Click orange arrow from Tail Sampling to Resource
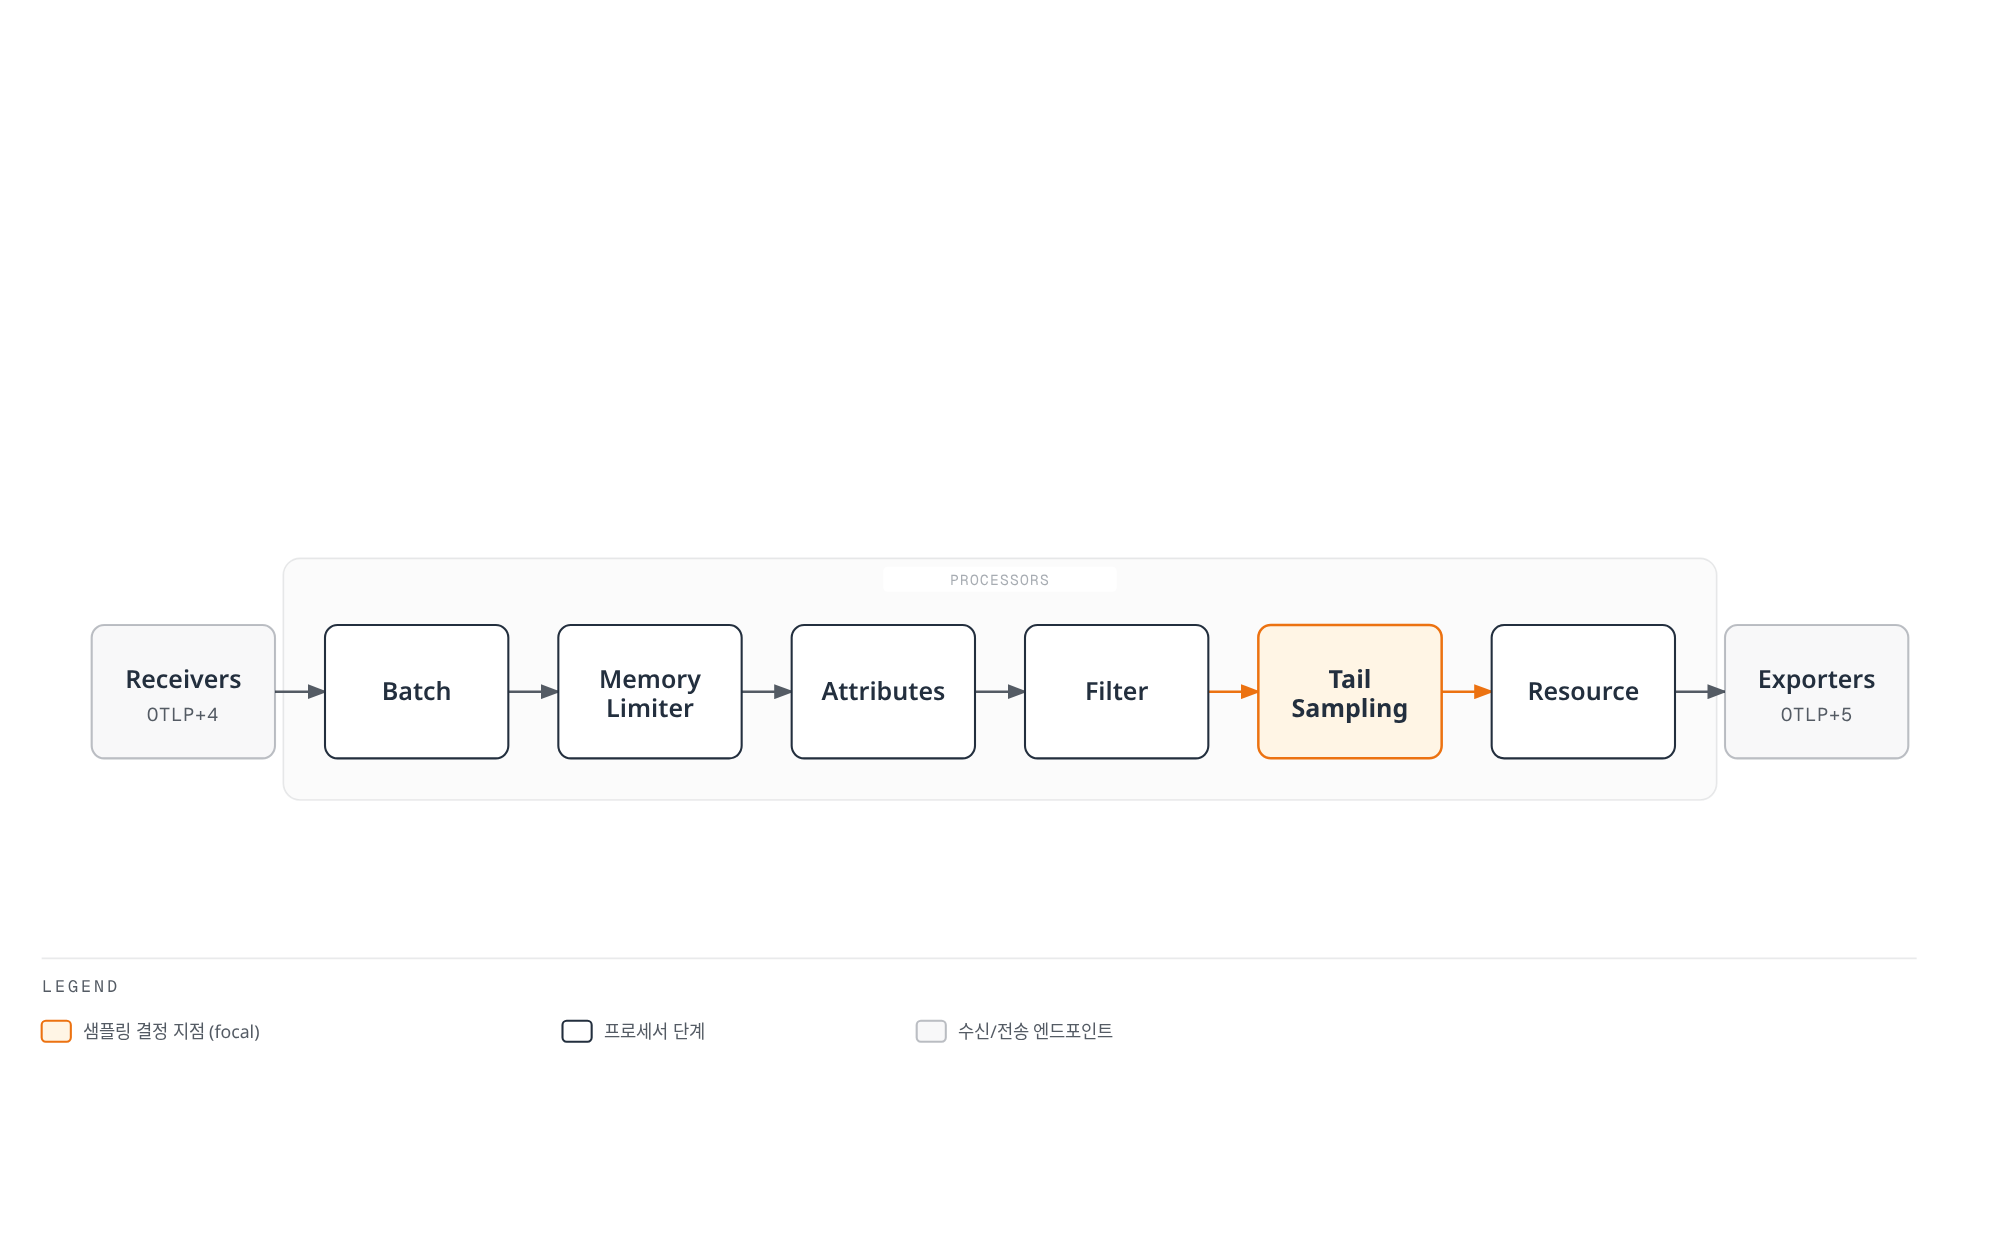This screenshot has height=1252, width=2000. (x=1467, y=692)
